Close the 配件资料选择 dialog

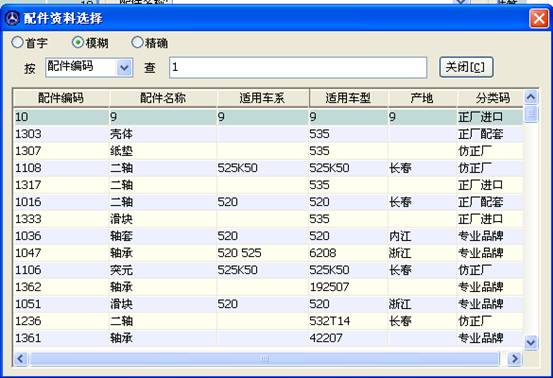[x=539, y=18]
